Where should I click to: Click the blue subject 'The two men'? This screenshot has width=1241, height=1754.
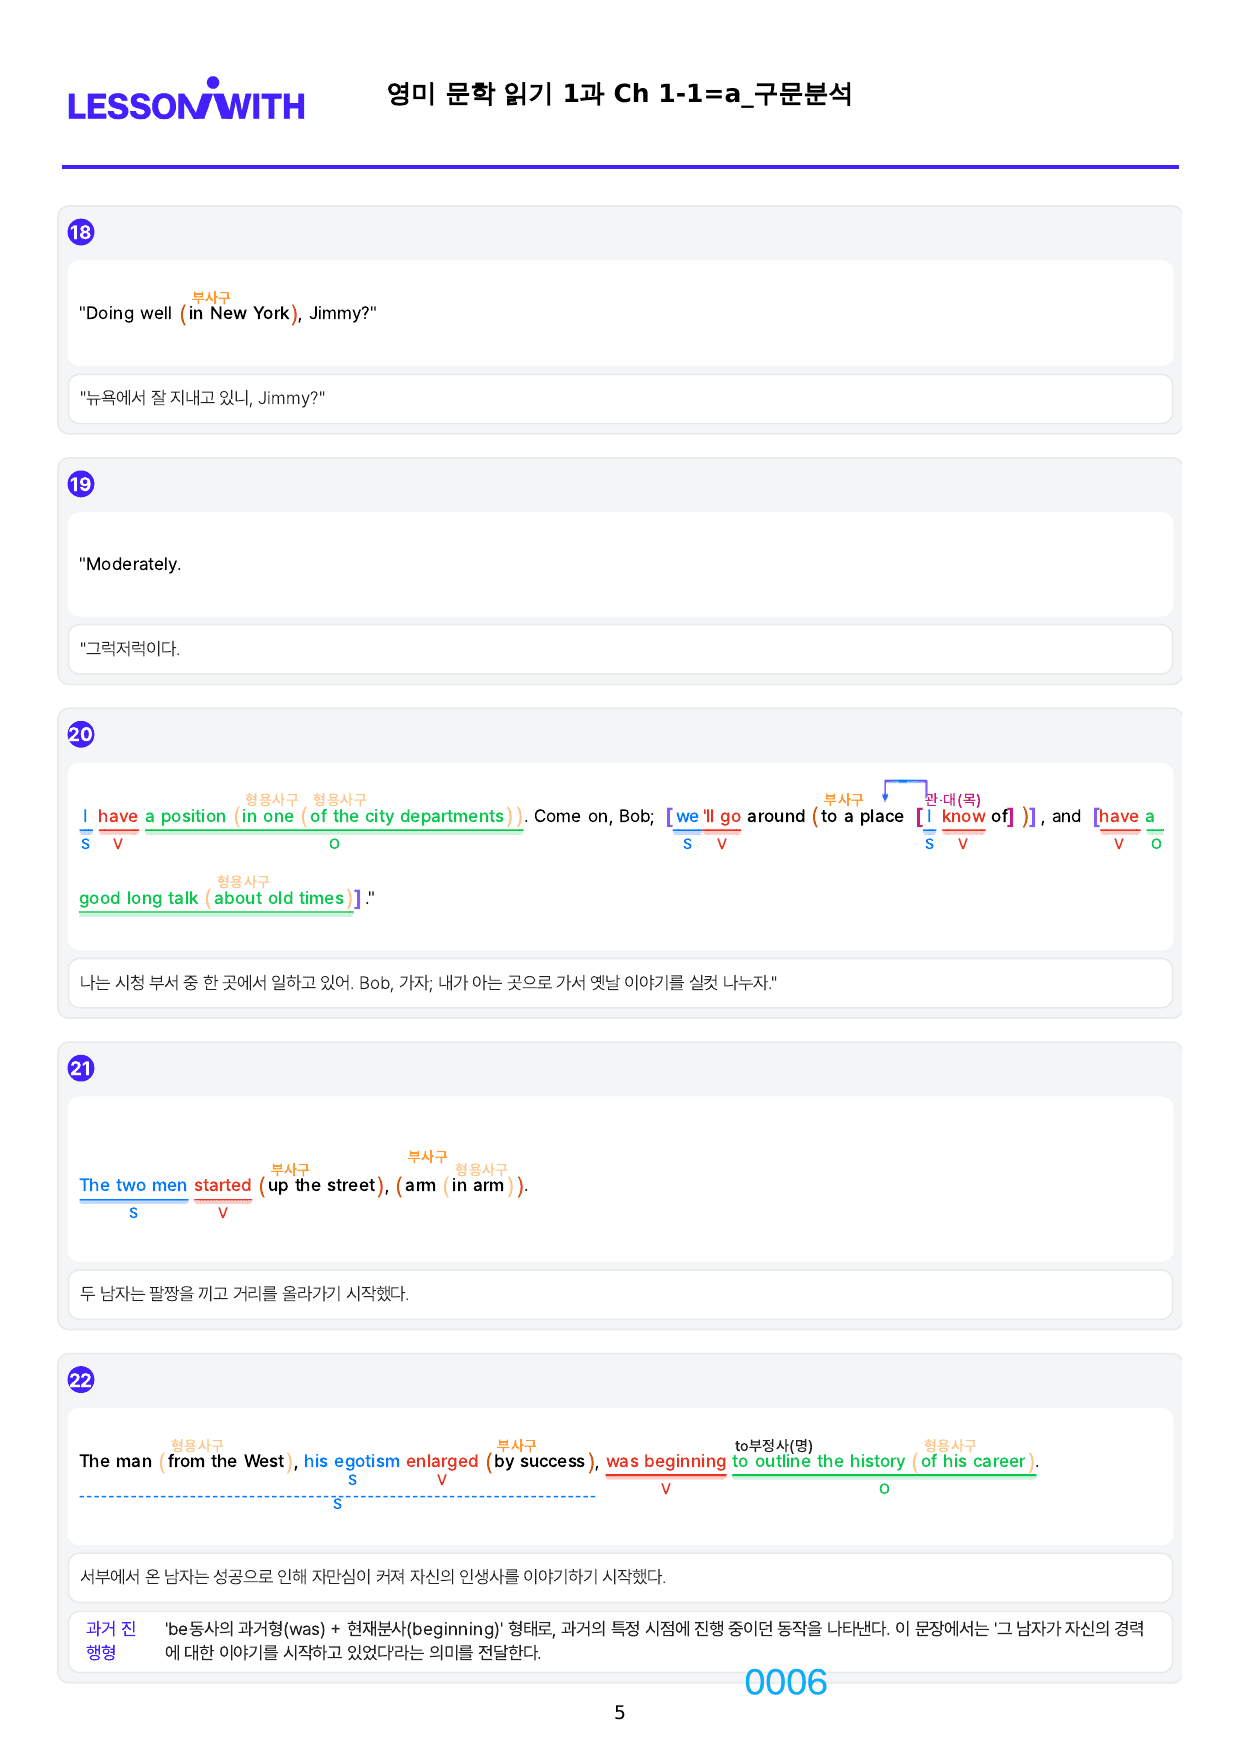pos(133,1185)
